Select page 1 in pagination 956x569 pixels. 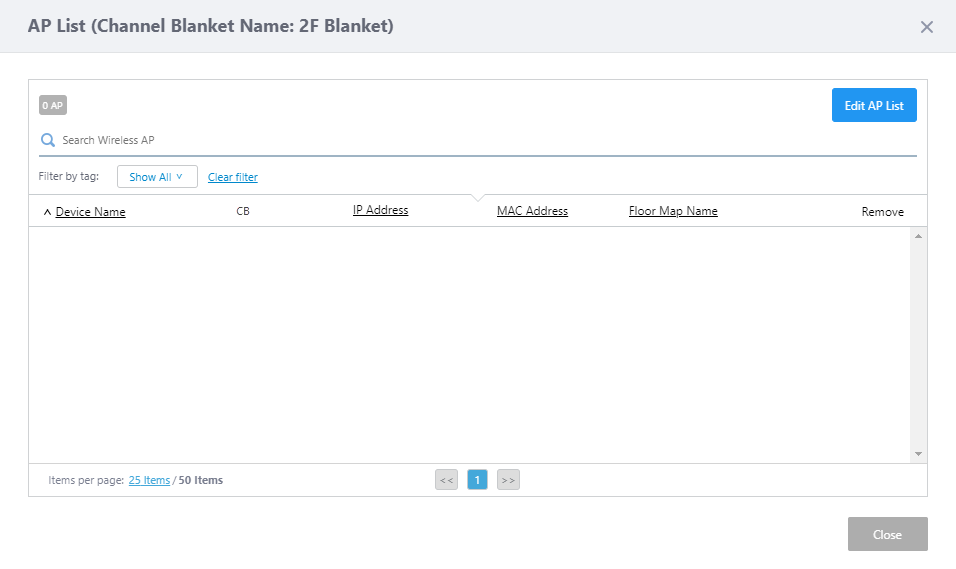pos(477,480)
